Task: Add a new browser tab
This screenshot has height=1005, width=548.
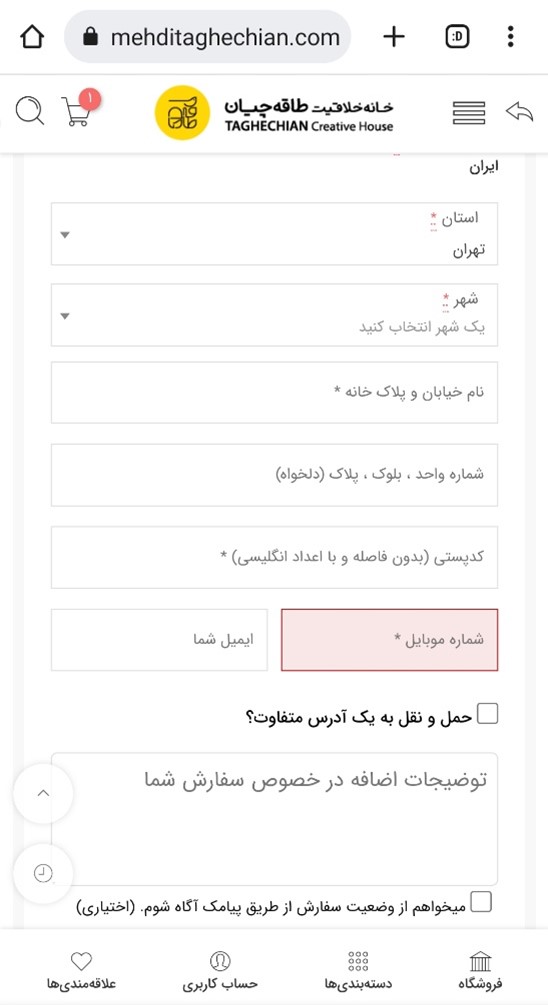Action: pos(394,37)
